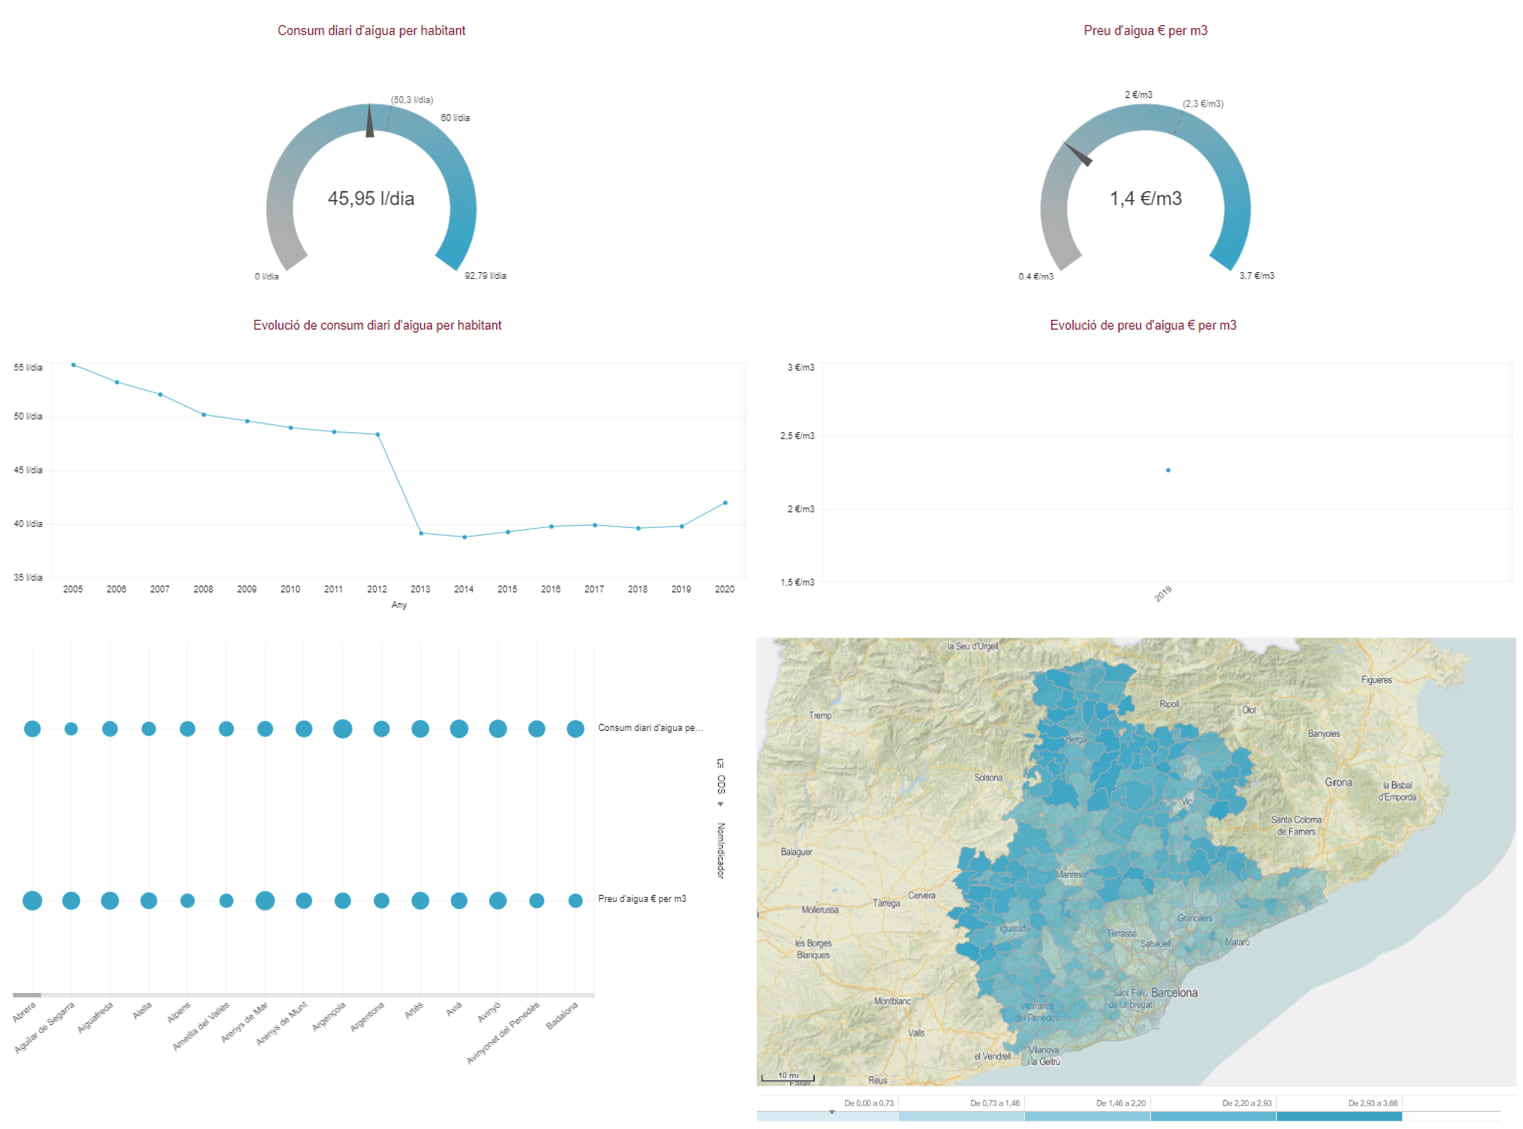Viewport: 1523px width, 1129px height.
Task: Click the (2,3 €/m3) reference label on gauge
Action: click(x=1203, y=104)
